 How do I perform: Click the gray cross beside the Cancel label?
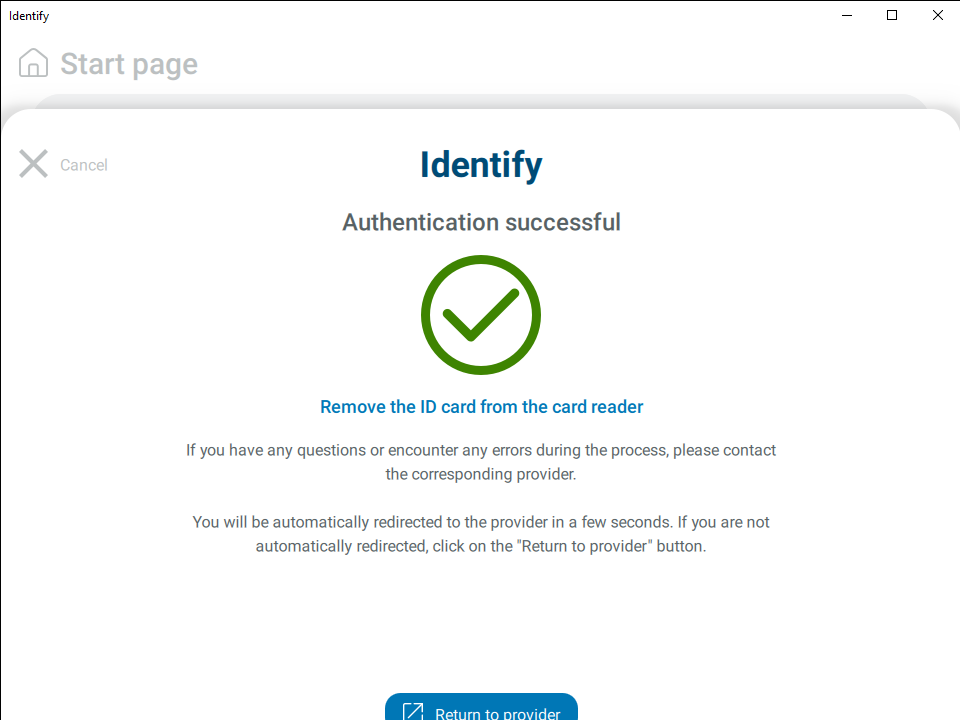click(x=33, y=164)
